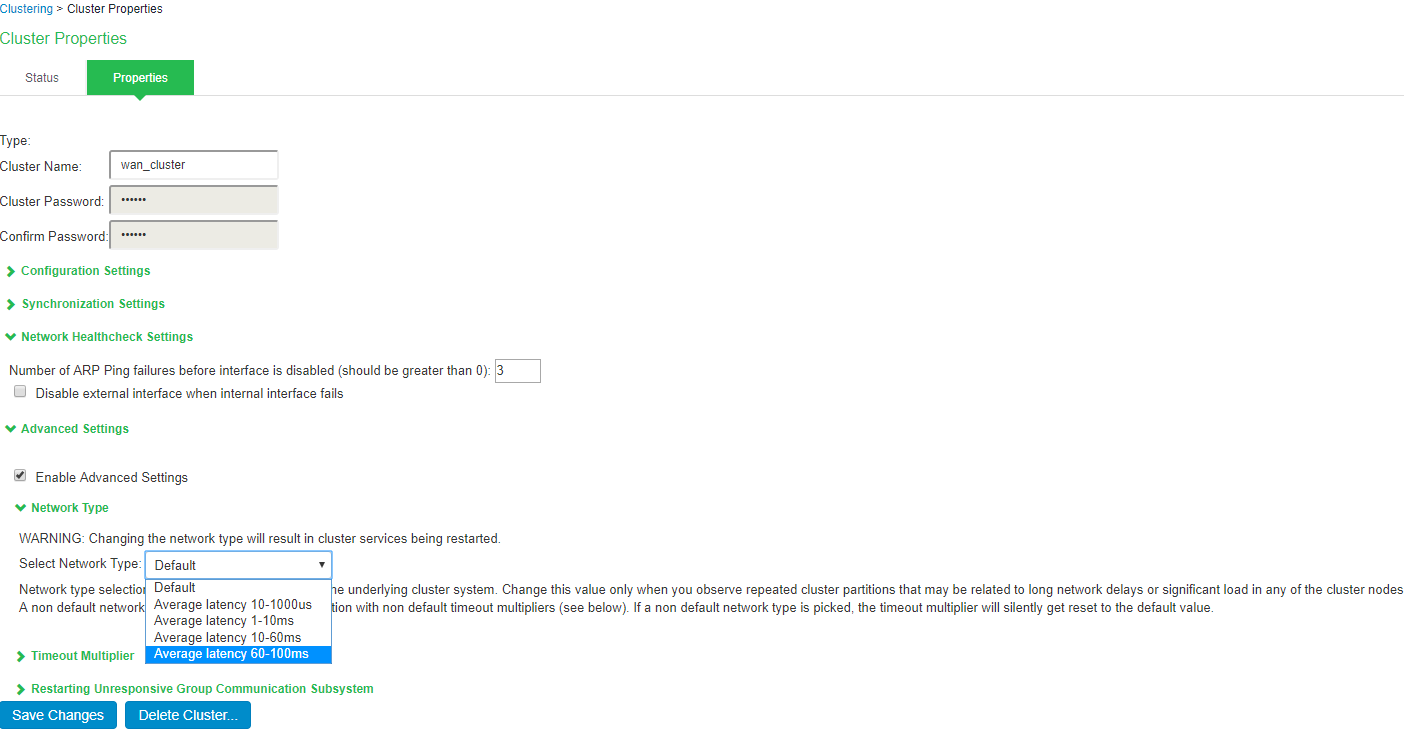Choose Average latency 60-100ms option
Viewport: 1404px width, 730px height.
click(x=238, y=654)
